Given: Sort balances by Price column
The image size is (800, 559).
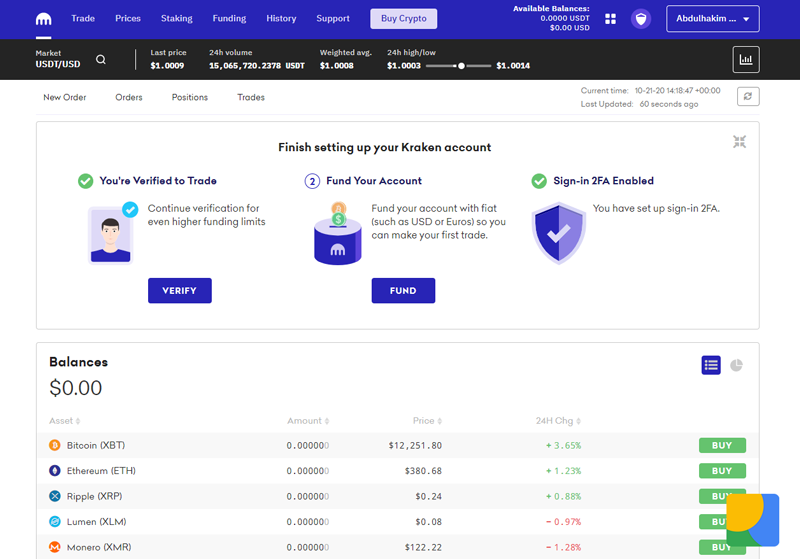Looking at the screenshot, I should tap(428, 421).
